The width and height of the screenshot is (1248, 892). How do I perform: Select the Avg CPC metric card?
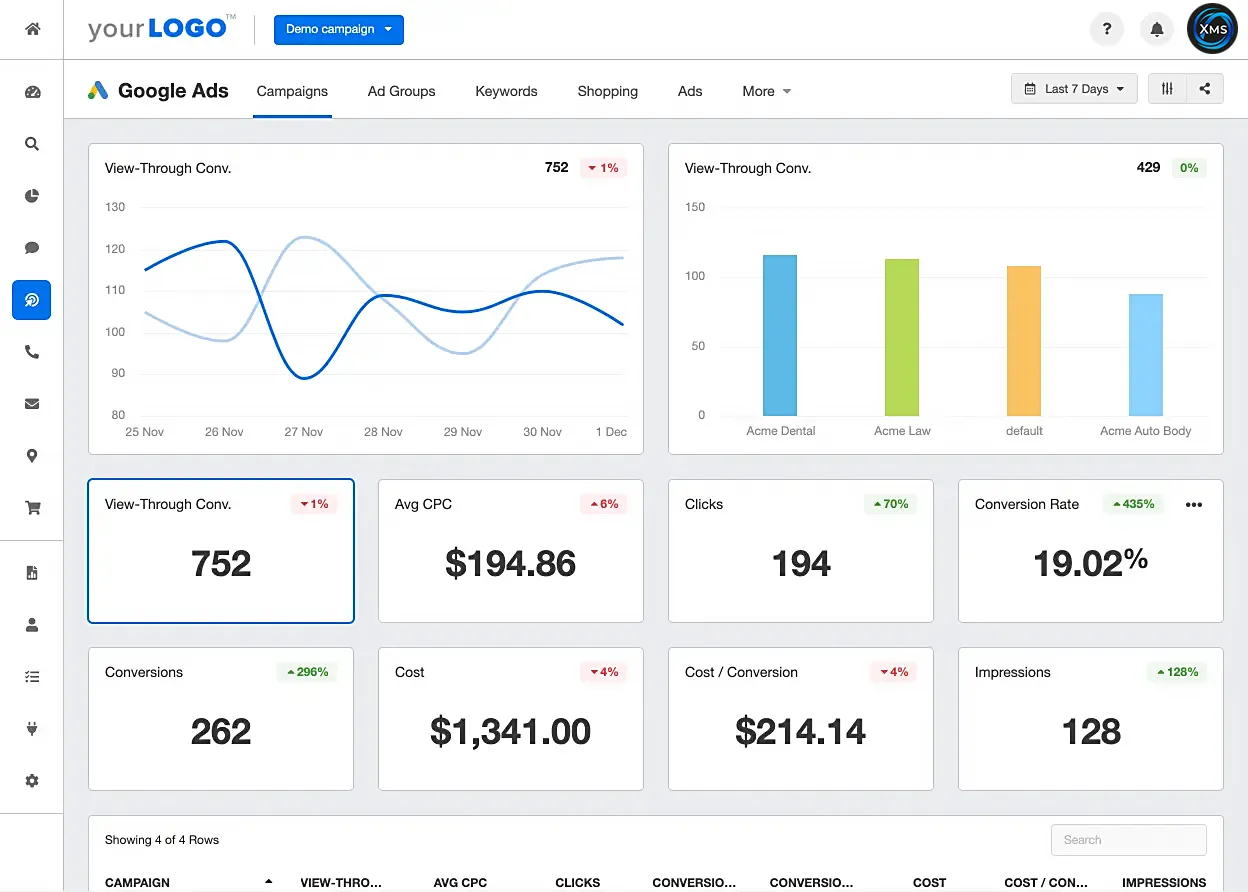pyautogui.click(x=510, y=550)
